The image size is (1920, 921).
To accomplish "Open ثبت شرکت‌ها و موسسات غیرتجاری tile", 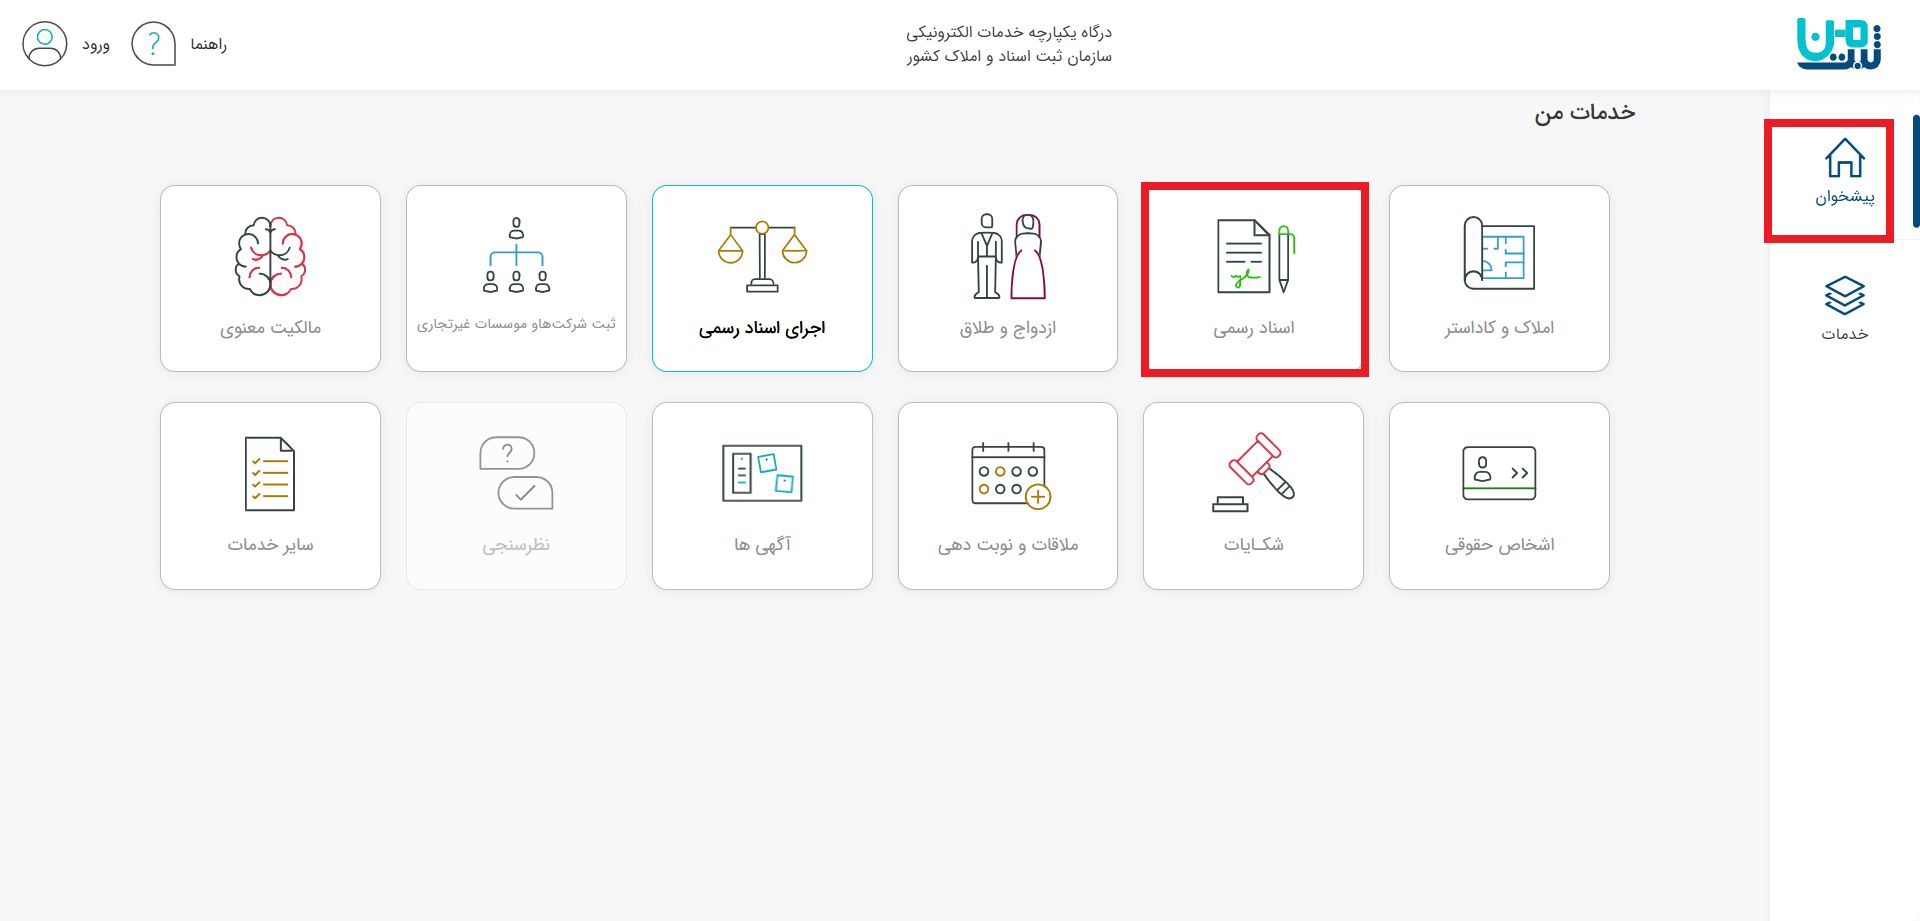I will click(x=516, y=278).
